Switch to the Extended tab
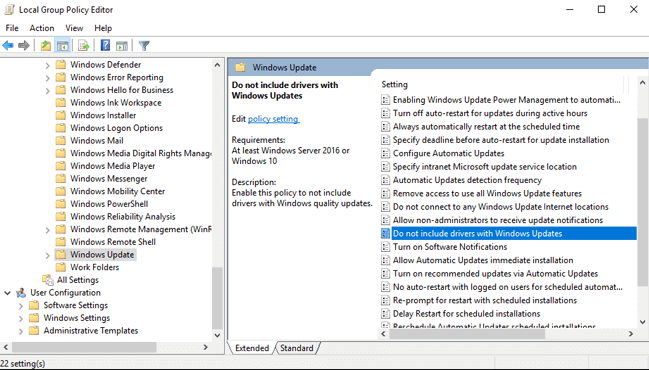Viewport: 649px width, 370px height. click(252, 348)
